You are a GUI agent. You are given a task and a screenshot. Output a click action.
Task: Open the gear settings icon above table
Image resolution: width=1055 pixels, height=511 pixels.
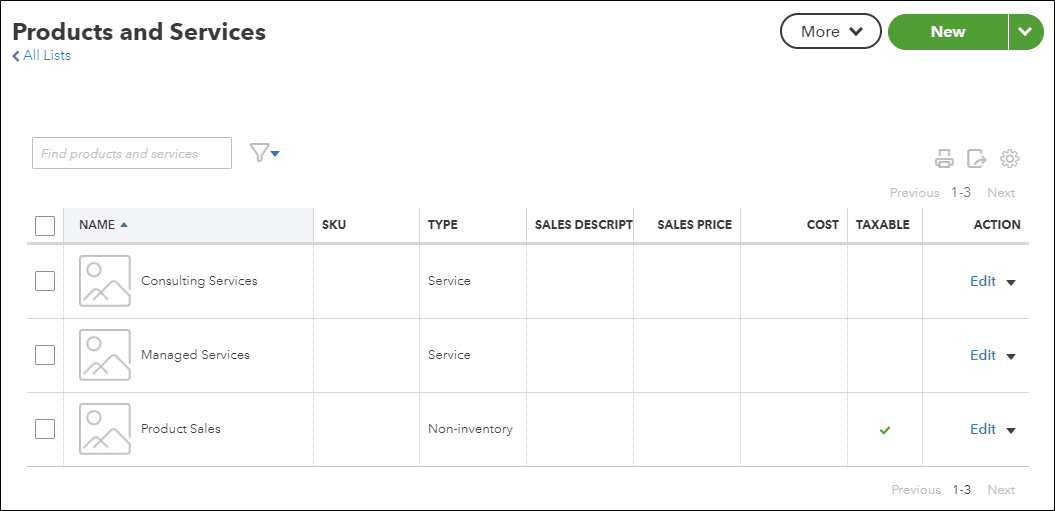(x=1009, y=158)
